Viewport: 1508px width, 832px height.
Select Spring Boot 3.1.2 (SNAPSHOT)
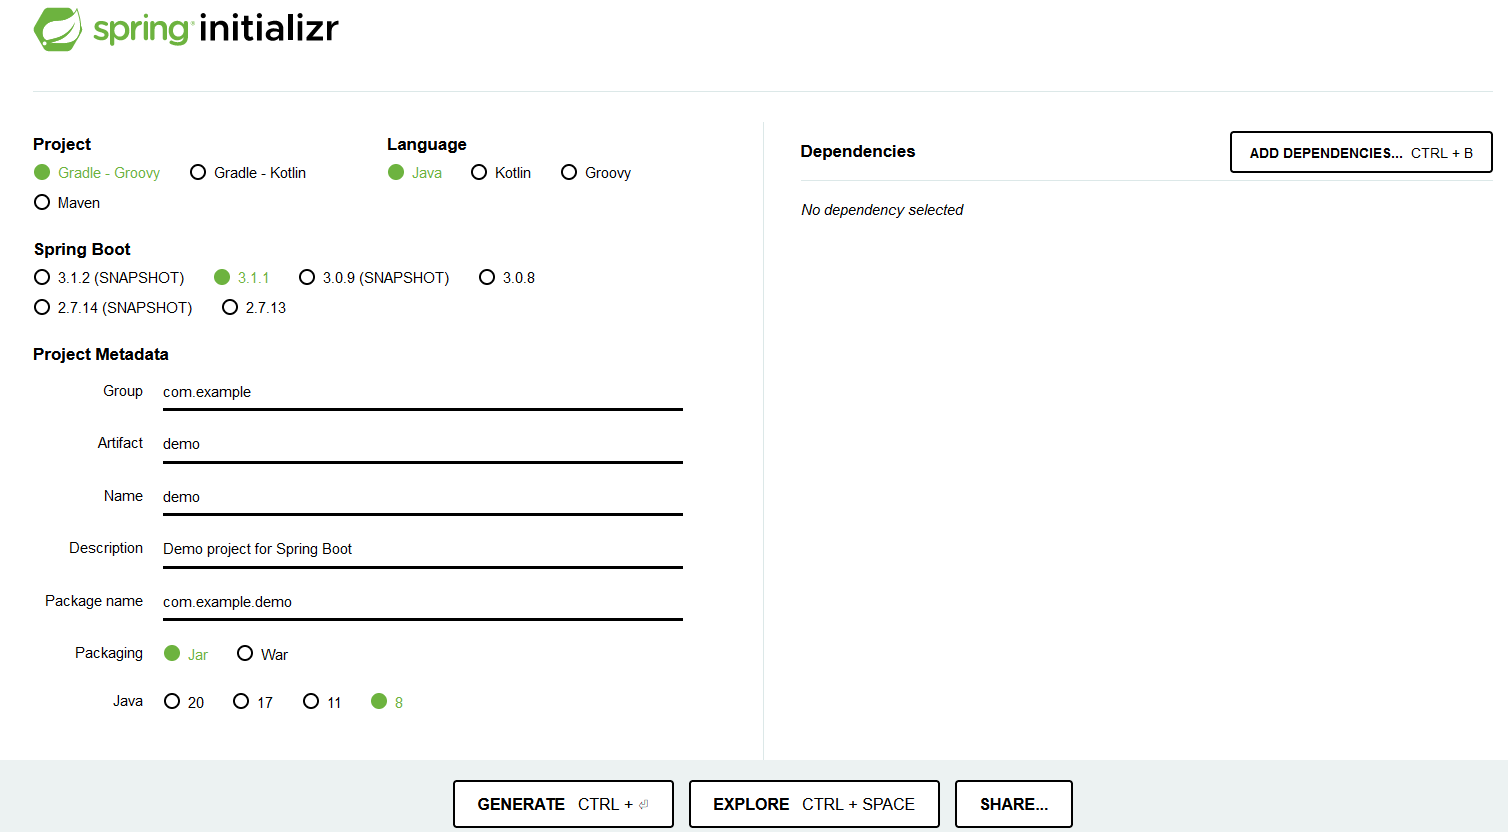[x=109, y=278]
